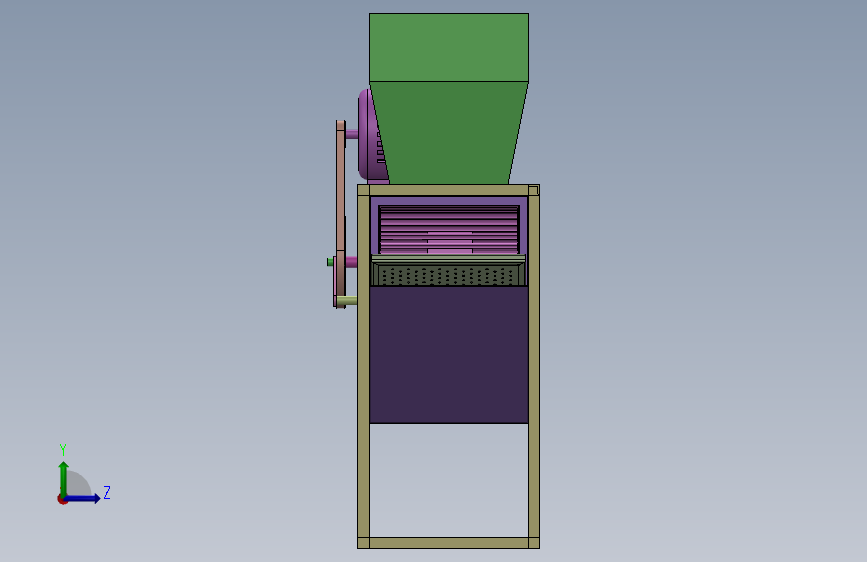This screenshot has height=562, width=867.
Task: Select the frame's left vertical leg
Action: [x=363, y=366]
